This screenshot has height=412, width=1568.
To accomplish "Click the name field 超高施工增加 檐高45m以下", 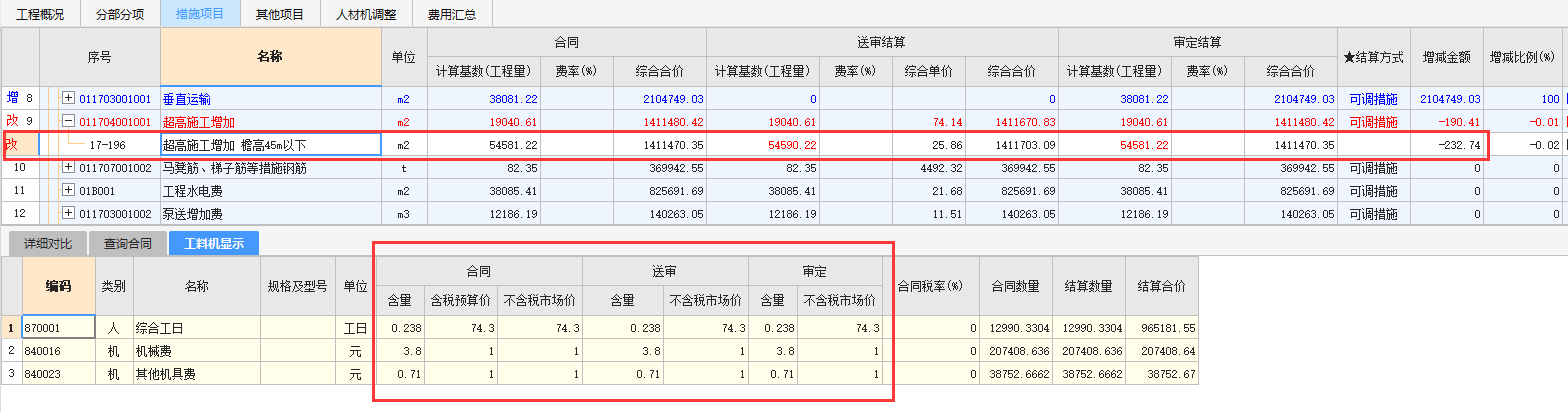I will tap(270, 145).
